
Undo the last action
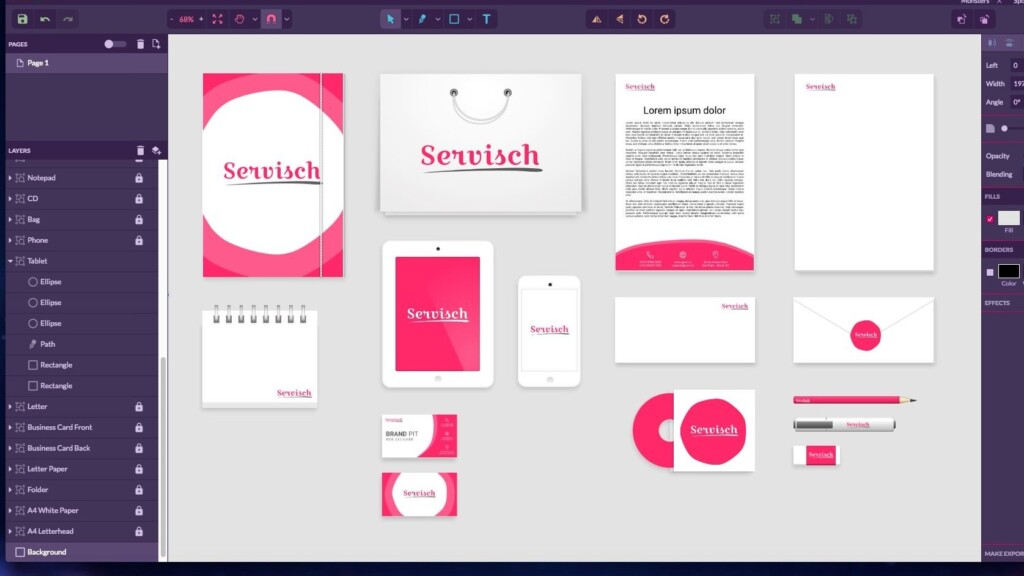pos(45,19)
